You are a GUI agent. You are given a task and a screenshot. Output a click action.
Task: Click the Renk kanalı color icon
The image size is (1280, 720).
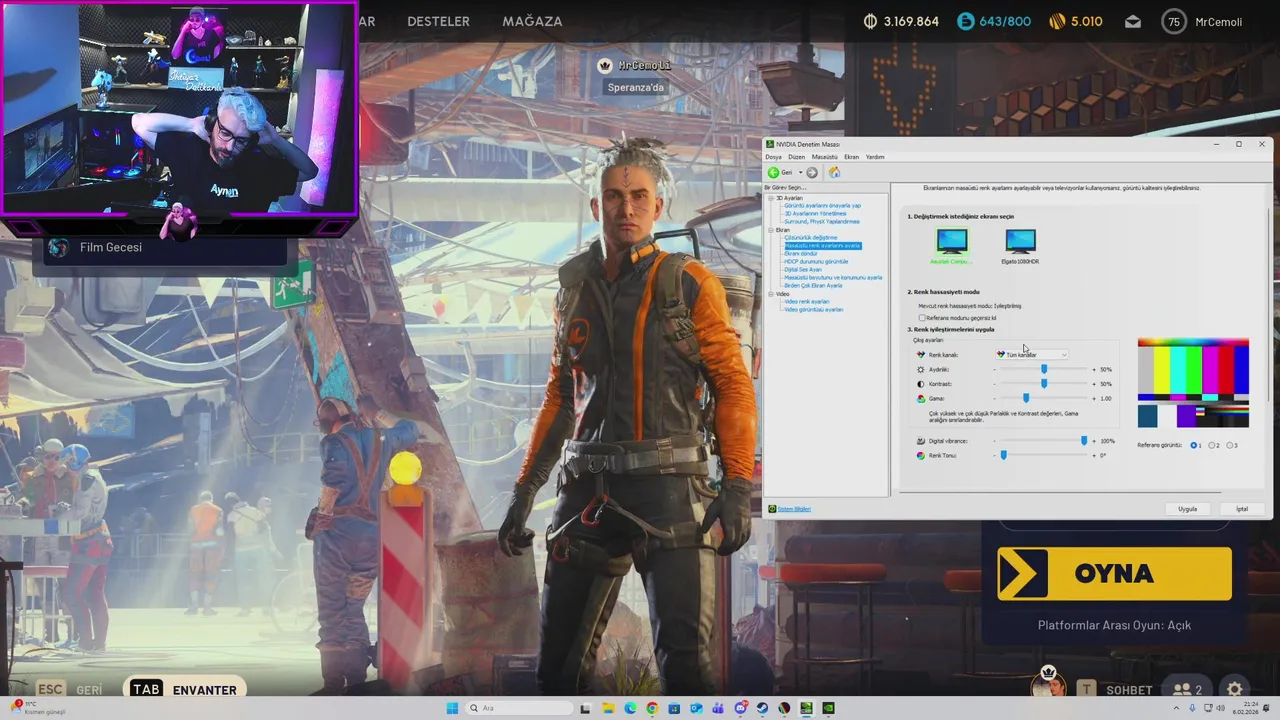[920, 355]
